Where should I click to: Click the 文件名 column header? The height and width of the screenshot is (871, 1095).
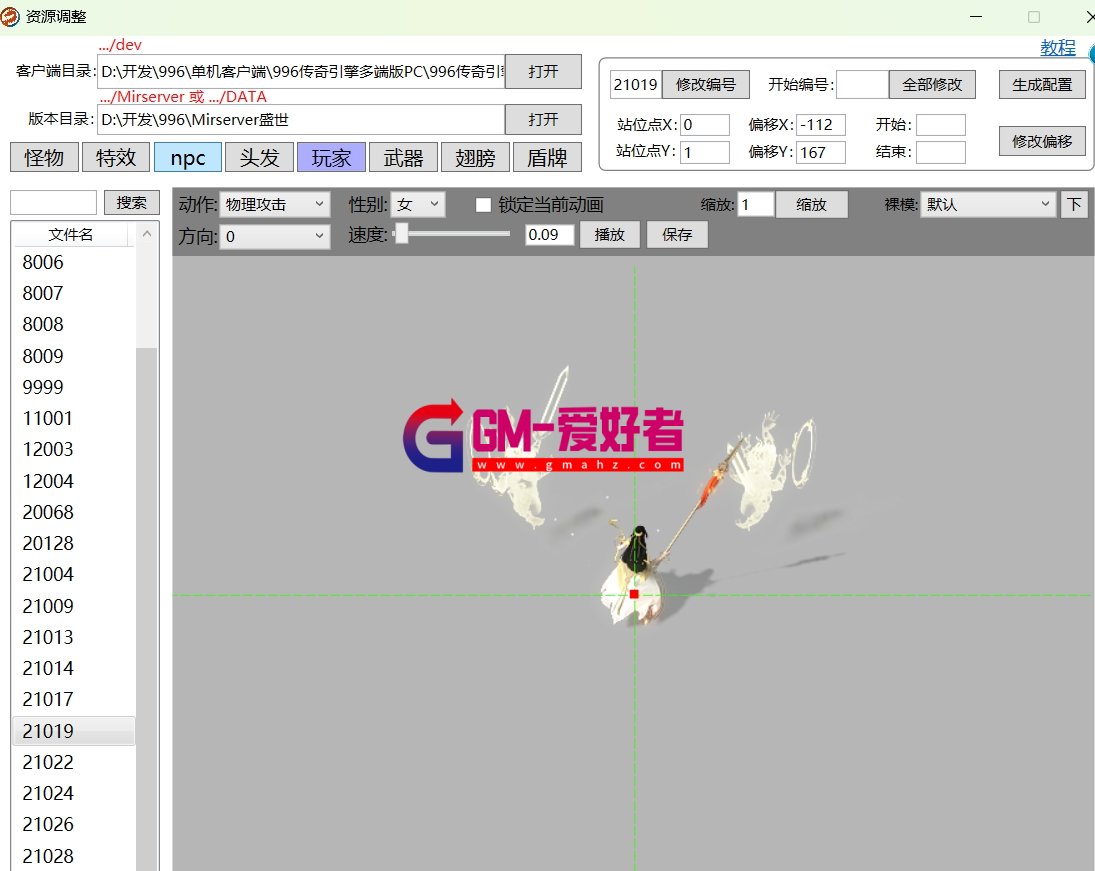(x=71, y=235)
